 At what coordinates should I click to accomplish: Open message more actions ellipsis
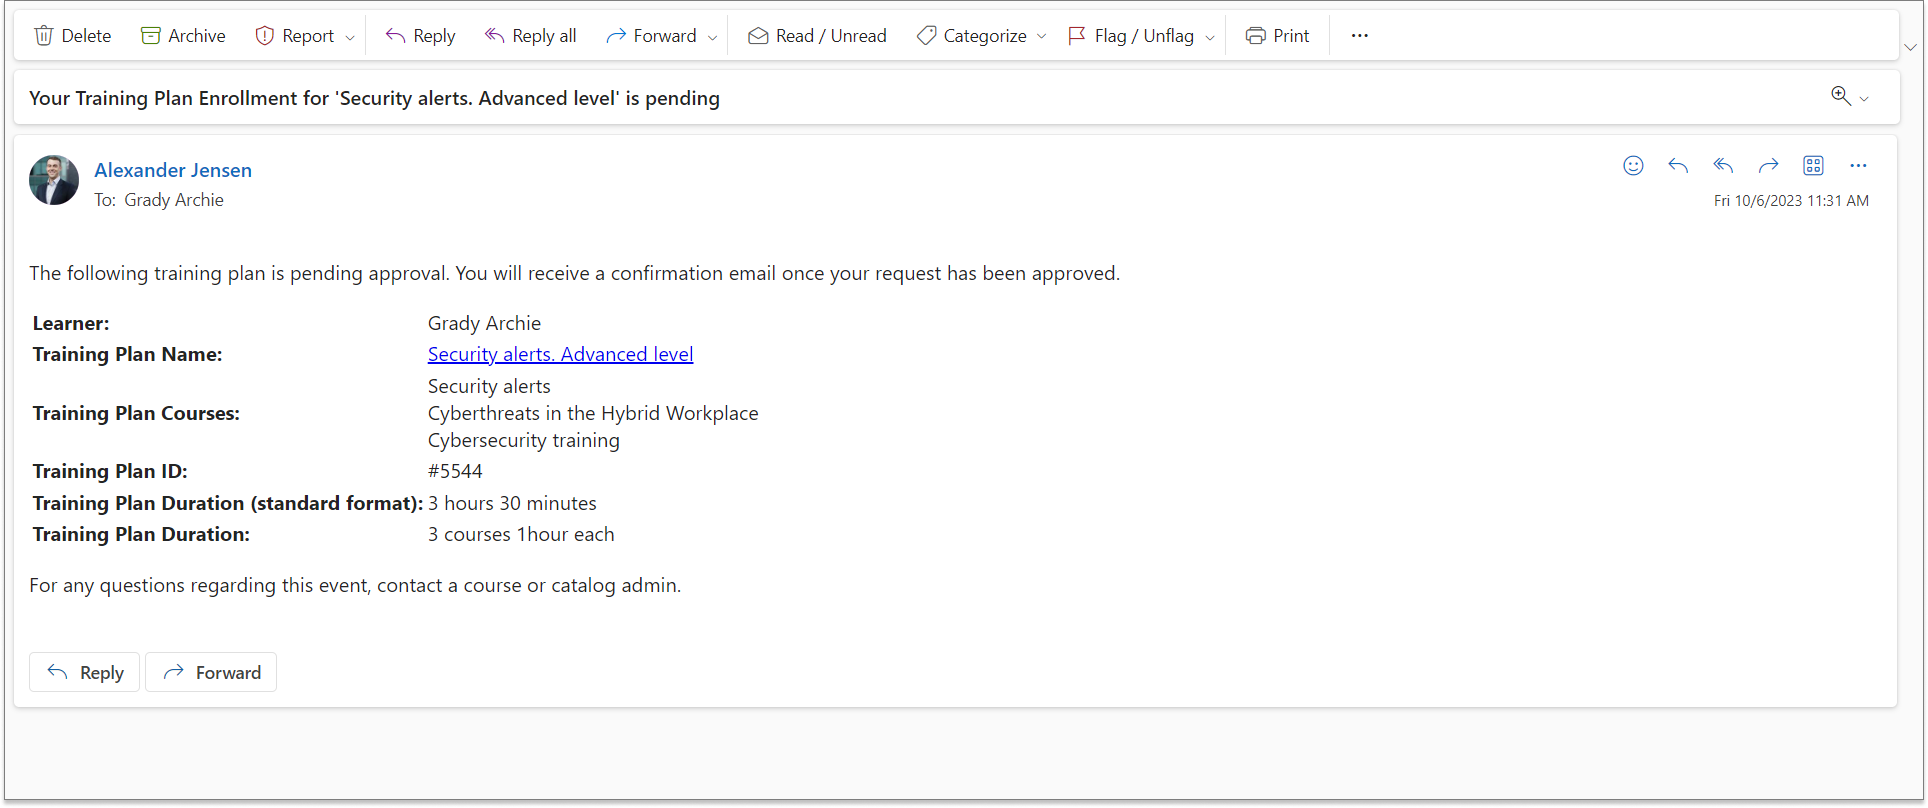click(x=1858, y=166)
